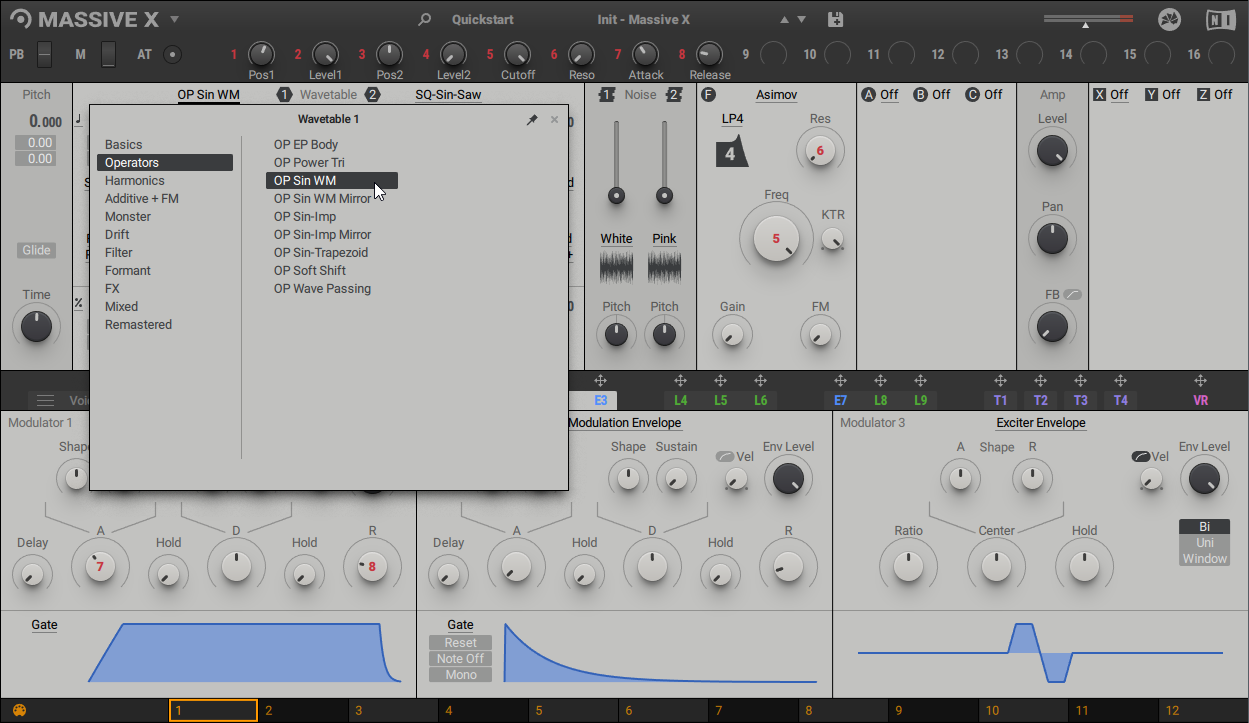Click the Noise 2 slot icon

coord(674,95)
